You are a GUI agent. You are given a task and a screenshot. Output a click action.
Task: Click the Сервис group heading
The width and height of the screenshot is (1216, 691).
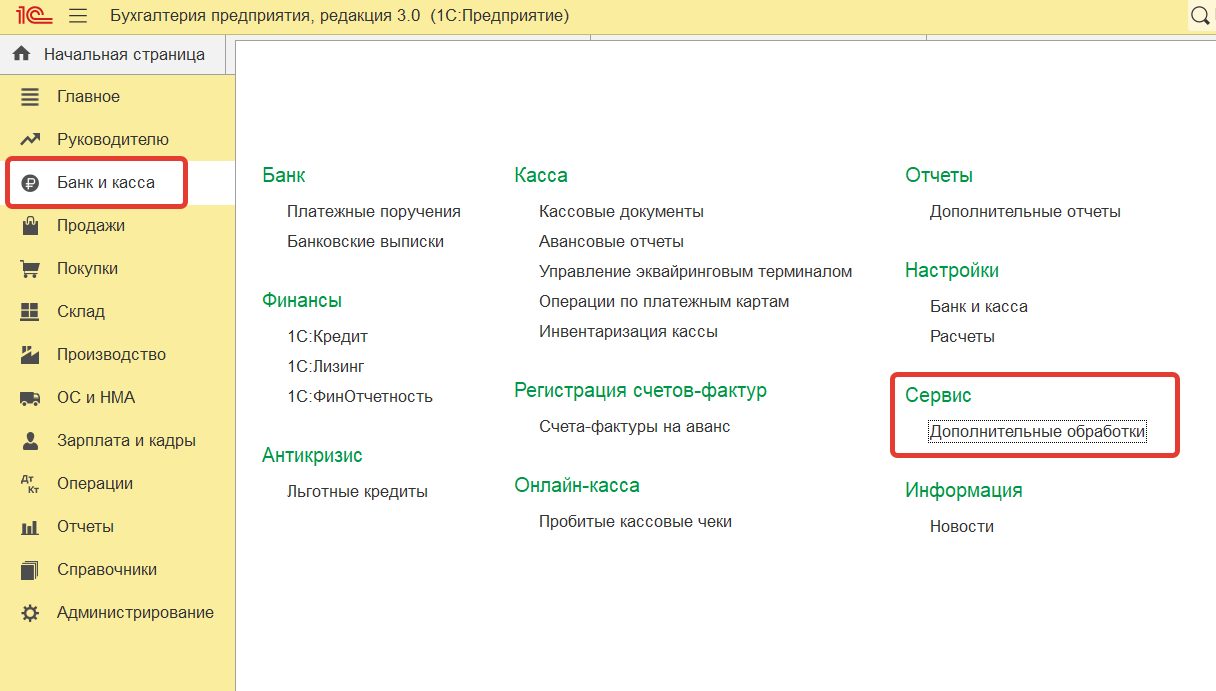tap(939, 396)
